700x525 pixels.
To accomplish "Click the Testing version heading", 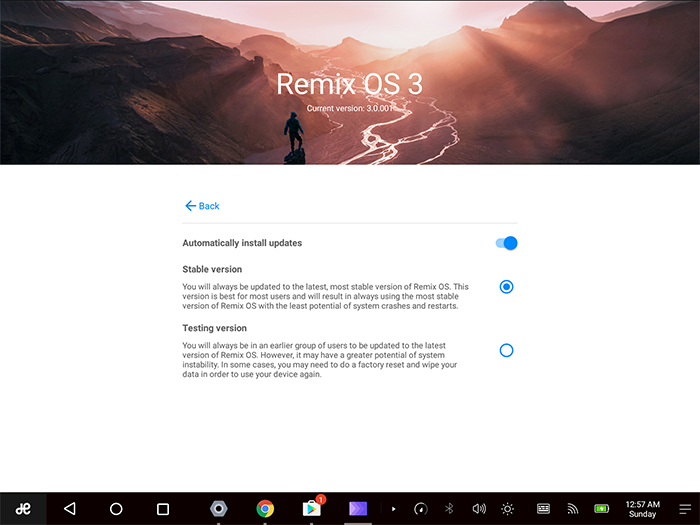I will pyautogui.click(x=214, y=328).
